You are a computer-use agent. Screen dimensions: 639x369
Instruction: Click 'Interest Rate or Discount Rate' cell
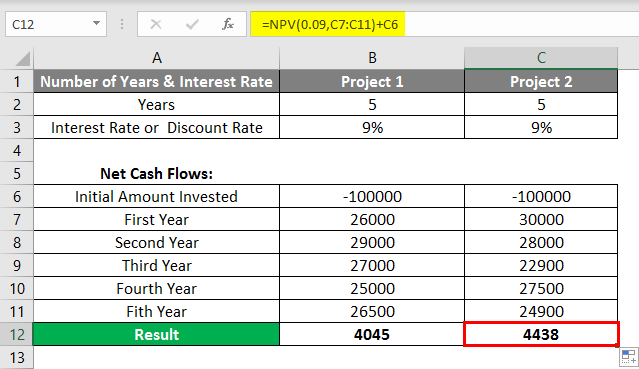pyautogui.click(x=156, y=128)
